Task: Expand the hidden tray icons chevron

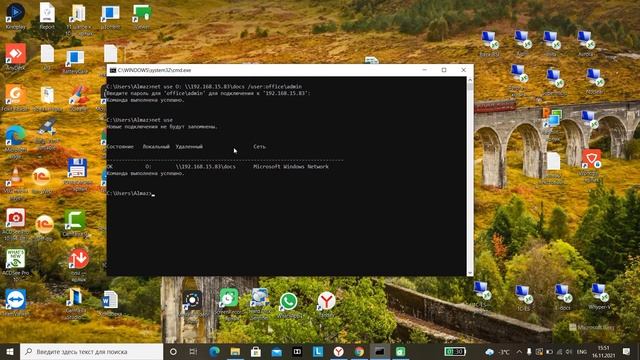Action: 519,352
